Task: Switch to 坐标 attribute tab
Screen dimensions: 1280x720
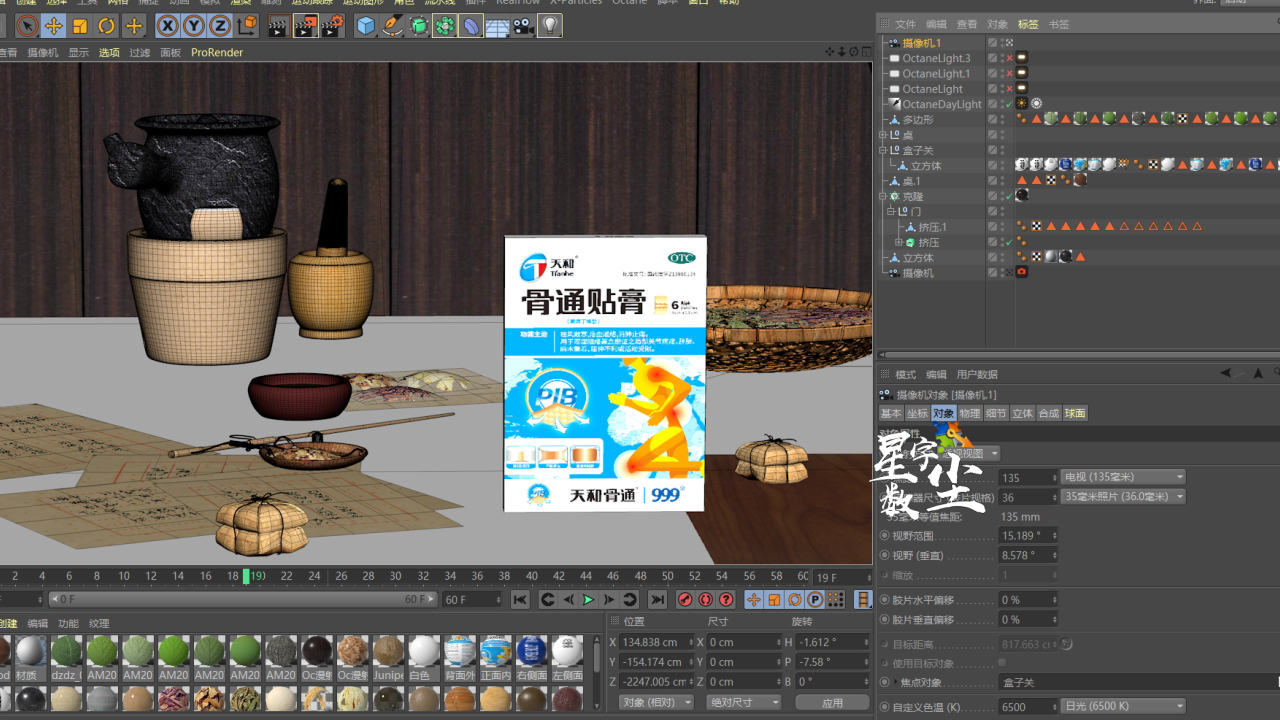Action: [917, 413]
